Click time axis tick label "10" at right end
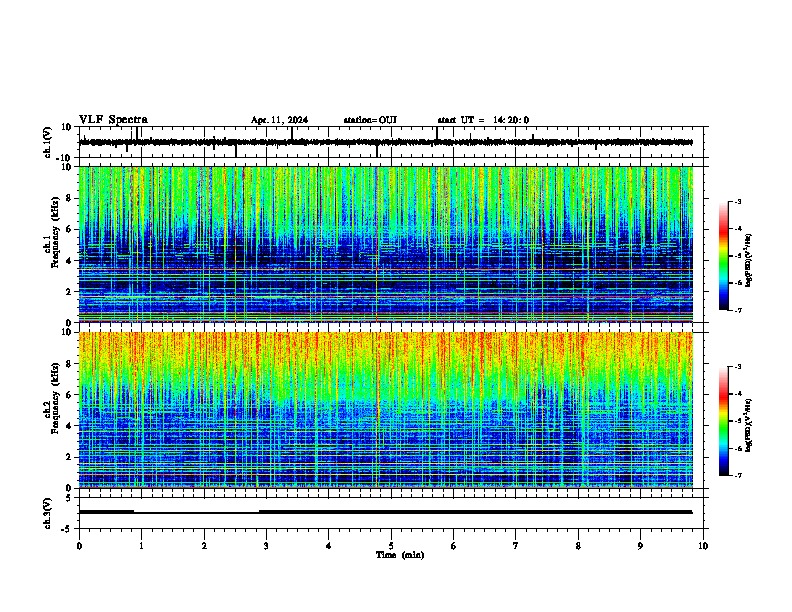This screenshot has width=792, height=612. (x=703, y=546)
